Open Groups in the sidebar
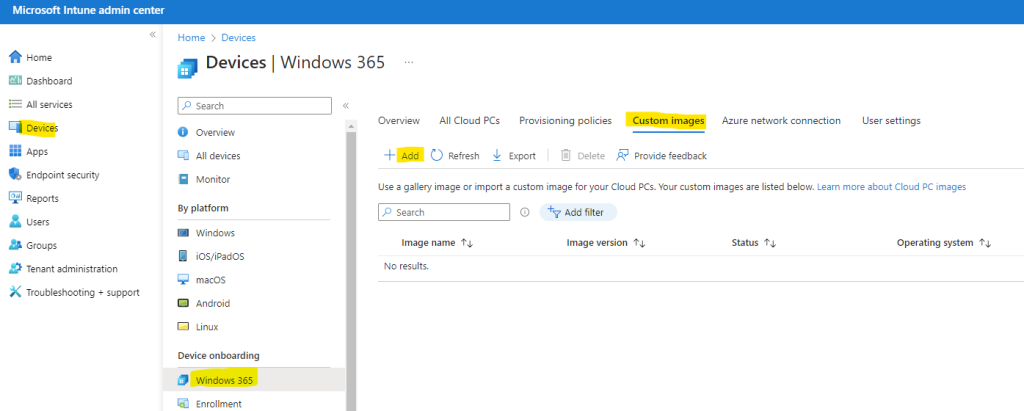 [x=33, y=246]
